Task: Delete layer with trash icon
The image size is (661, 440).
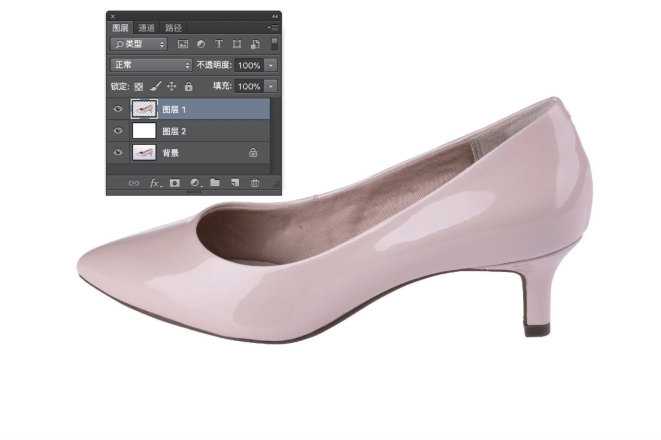Action: 255,183
